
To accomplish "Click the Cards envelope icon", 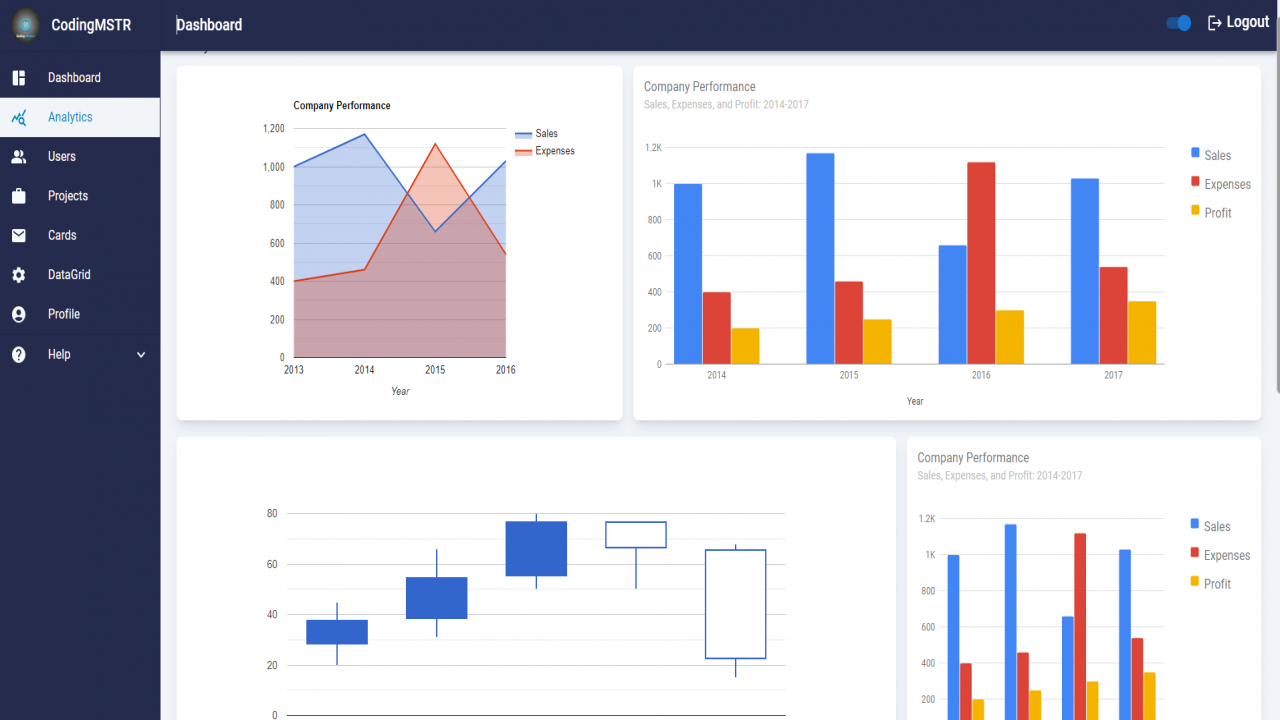I will tap(19, 236).
